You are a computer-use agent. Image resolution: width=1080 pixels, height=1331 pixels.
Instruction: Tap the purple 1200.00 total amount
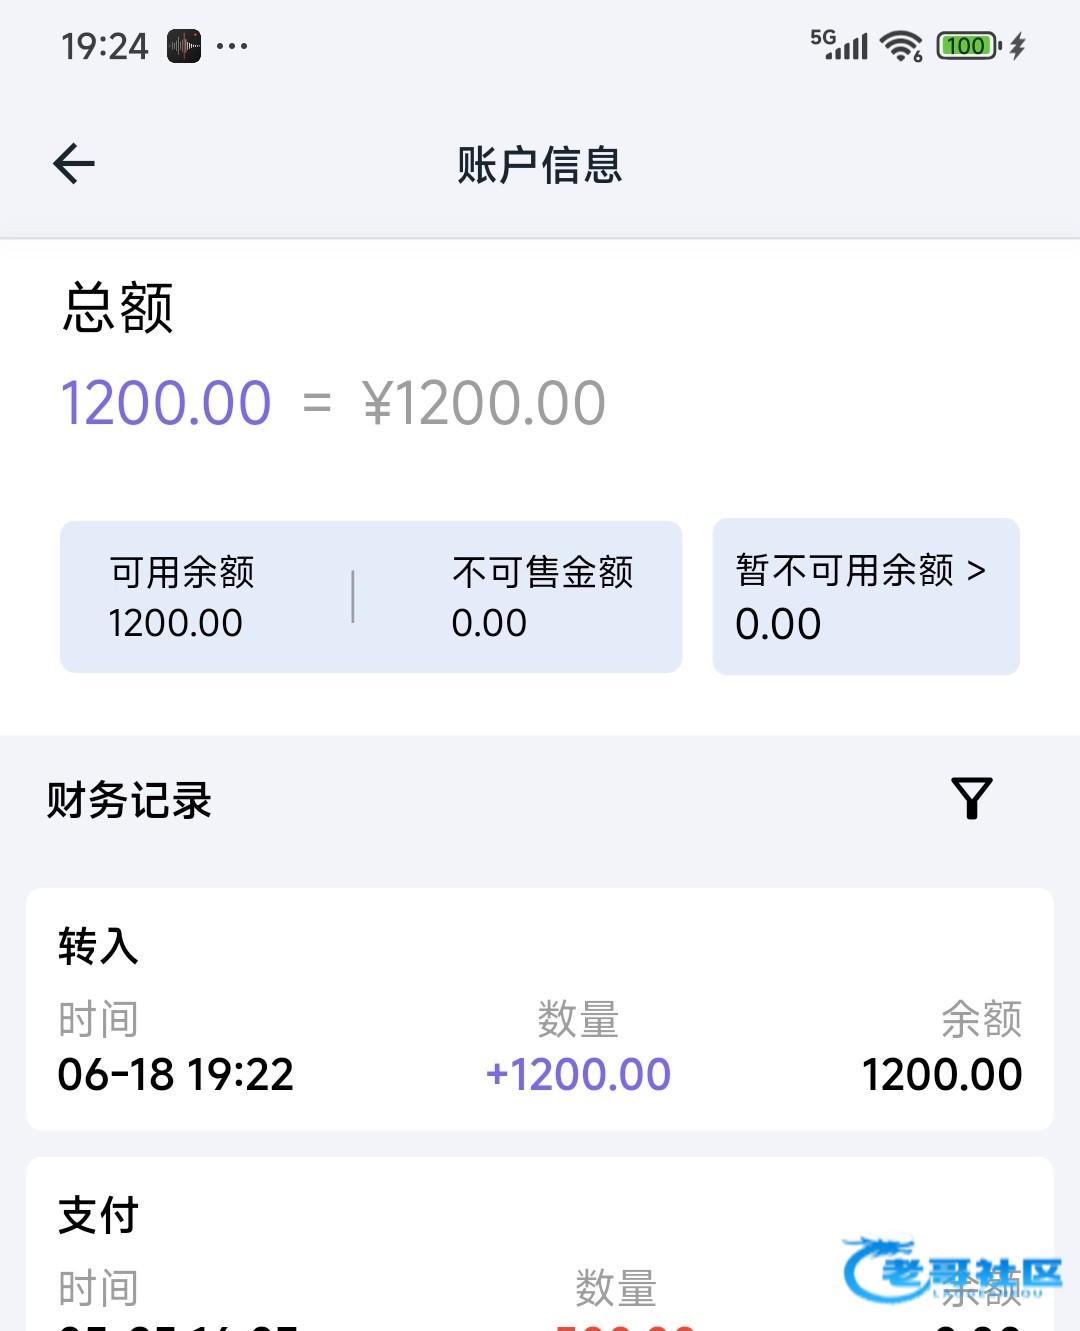(x=166, y=403)
